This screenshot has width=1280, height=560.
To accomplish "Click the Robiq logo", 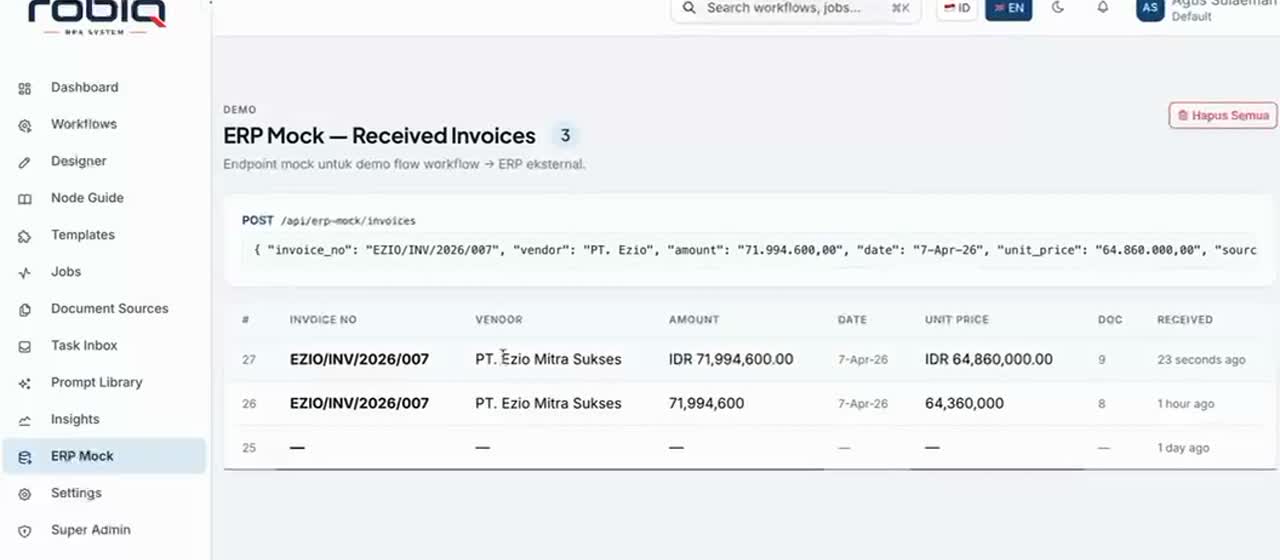I will coord(97,17).
